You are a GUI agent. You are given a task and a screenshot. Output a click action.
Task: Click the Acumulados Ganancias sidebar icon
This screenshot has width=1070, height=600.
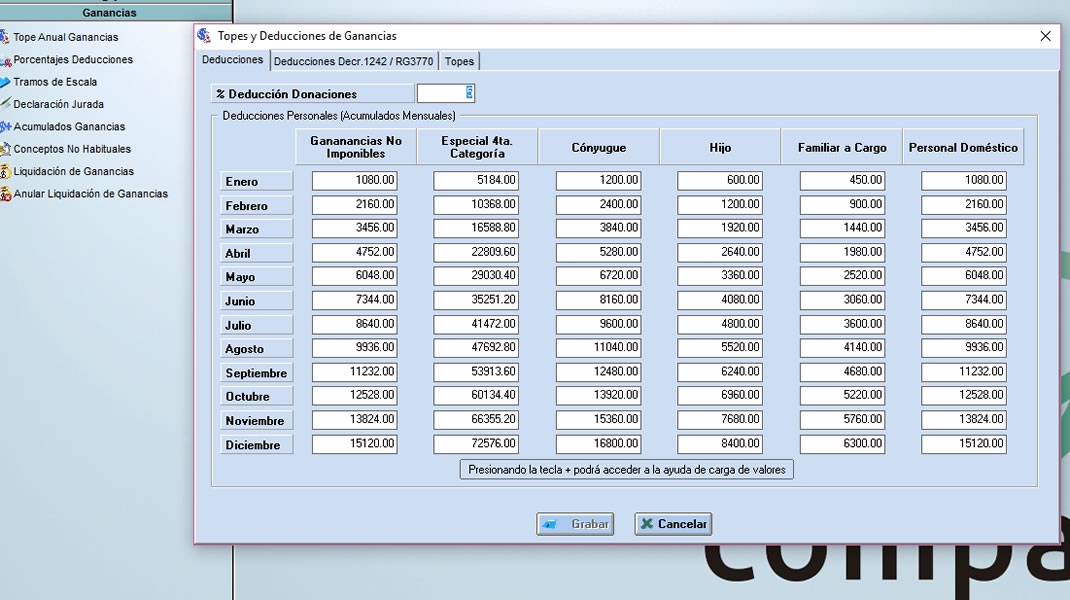pyautogui.click(x=5, y=126)
